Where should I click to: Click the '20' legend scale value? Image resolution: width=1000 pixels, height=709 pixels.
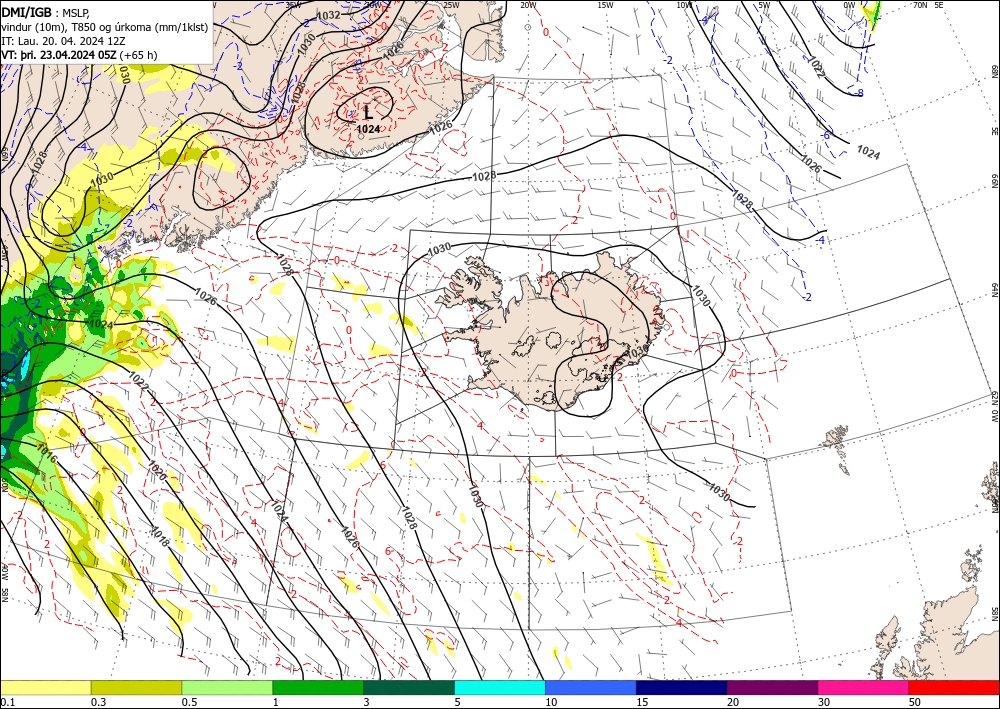tap(733, 702)
